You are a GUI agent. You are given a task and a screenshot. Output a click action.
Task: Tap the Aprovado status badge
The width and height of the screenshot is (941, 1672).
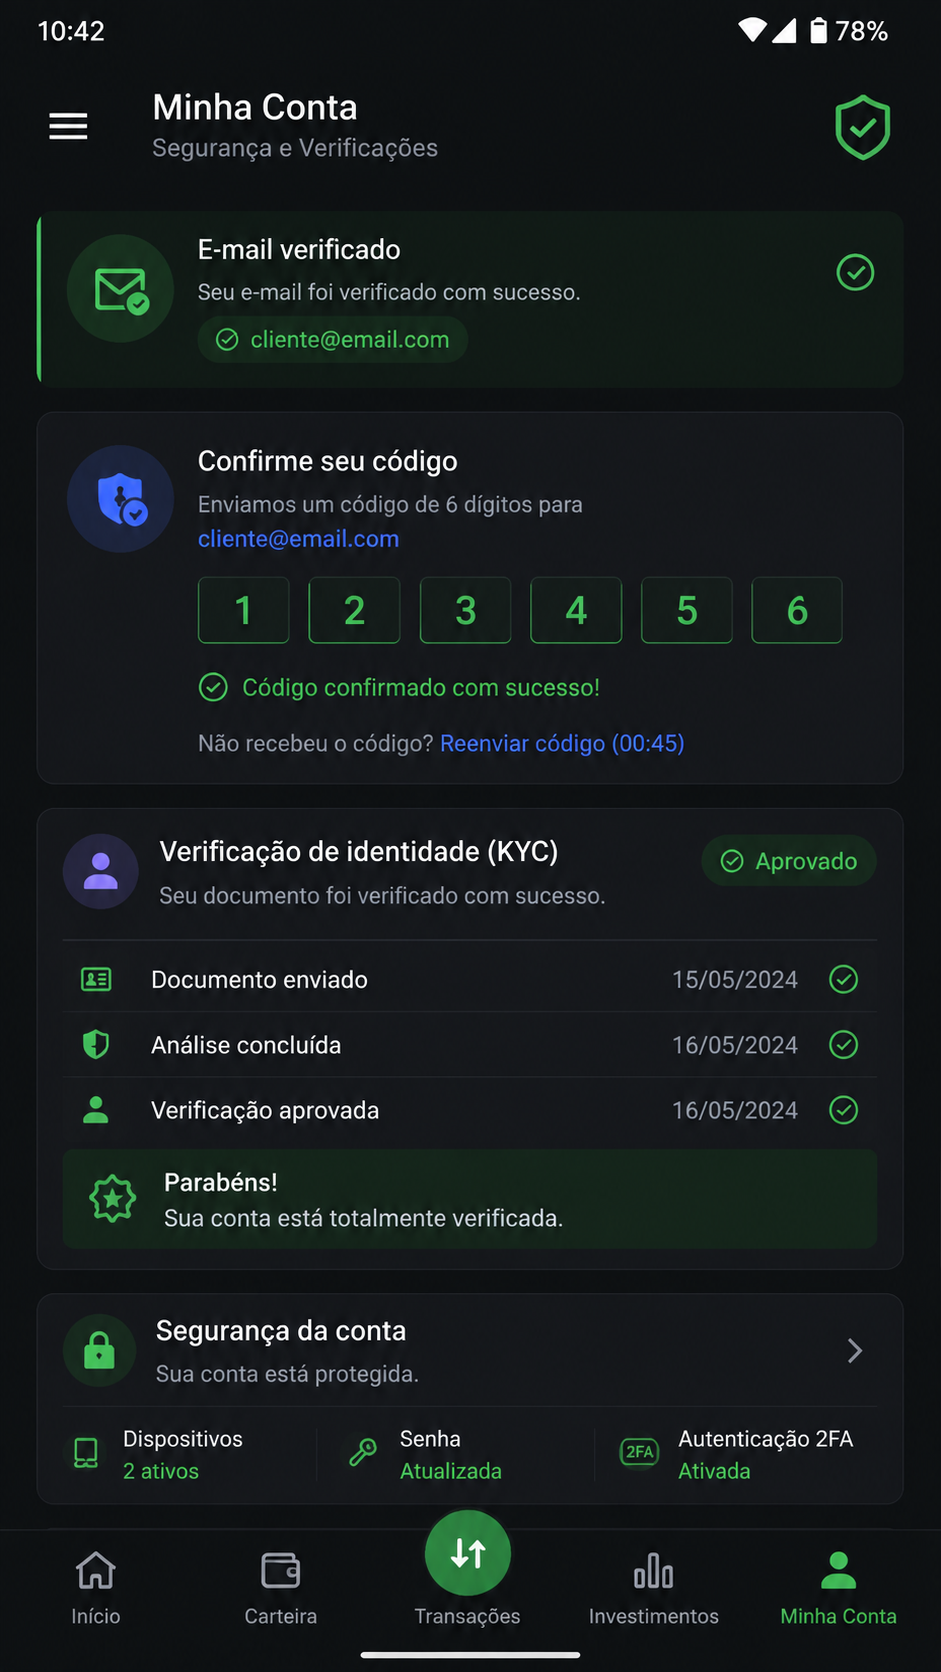[x=789, y=861]
